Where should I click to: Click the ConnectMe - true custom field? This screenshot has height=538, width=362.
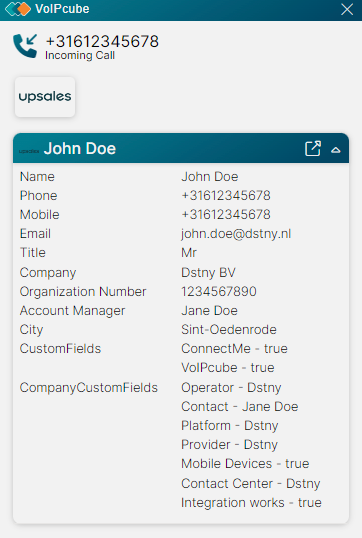coord(234,349)
